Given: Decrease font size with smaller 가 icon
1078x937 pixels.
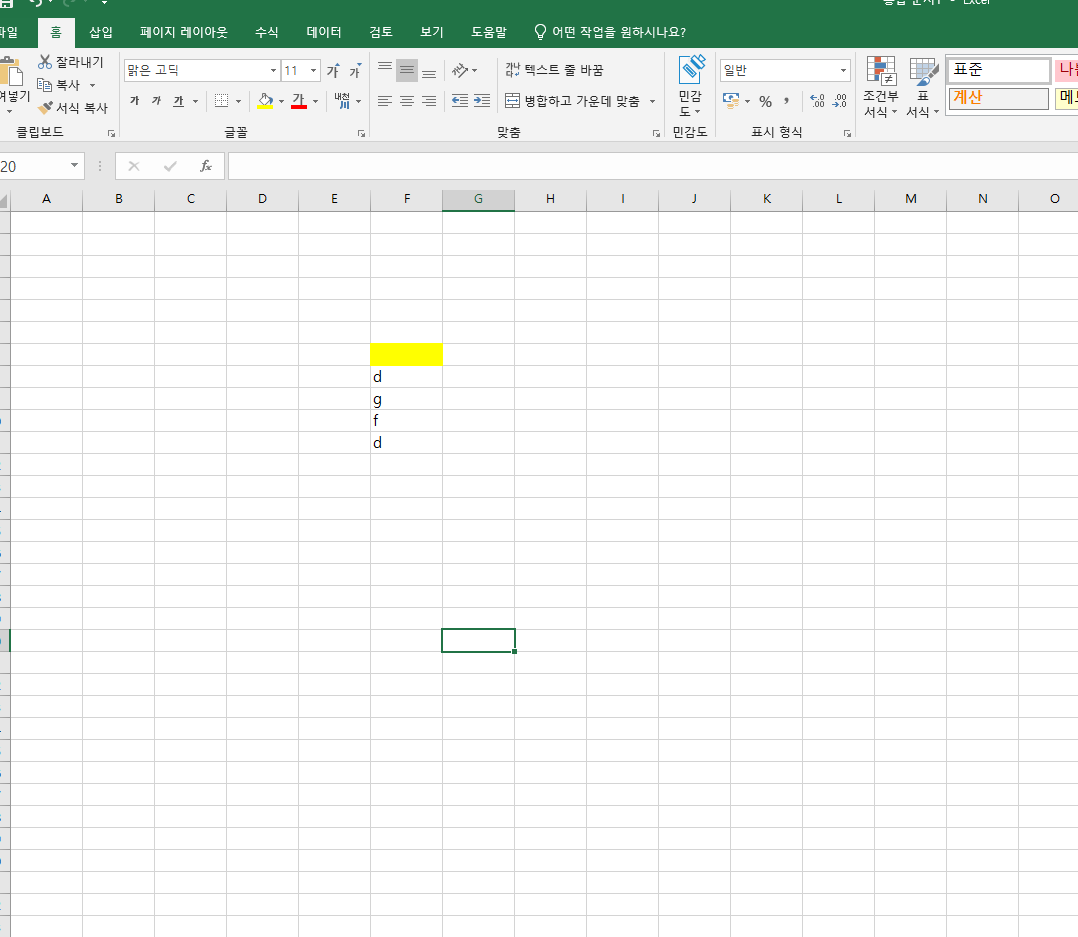Looking at the screenshot, I should click(x=355, y=71).
